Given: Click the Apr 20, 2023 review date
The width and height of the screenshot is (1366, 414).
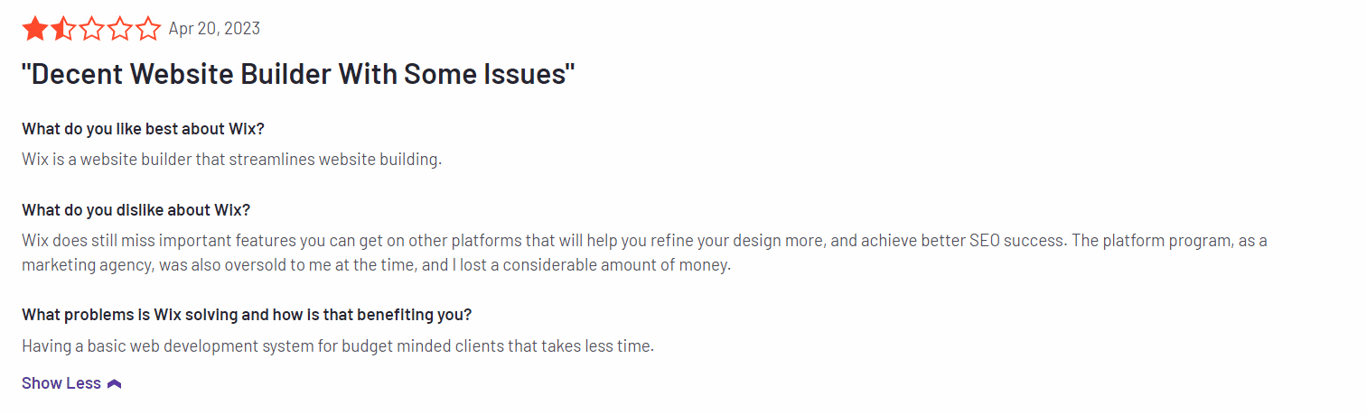Looking at the screenshot, I should pos(214,28).
